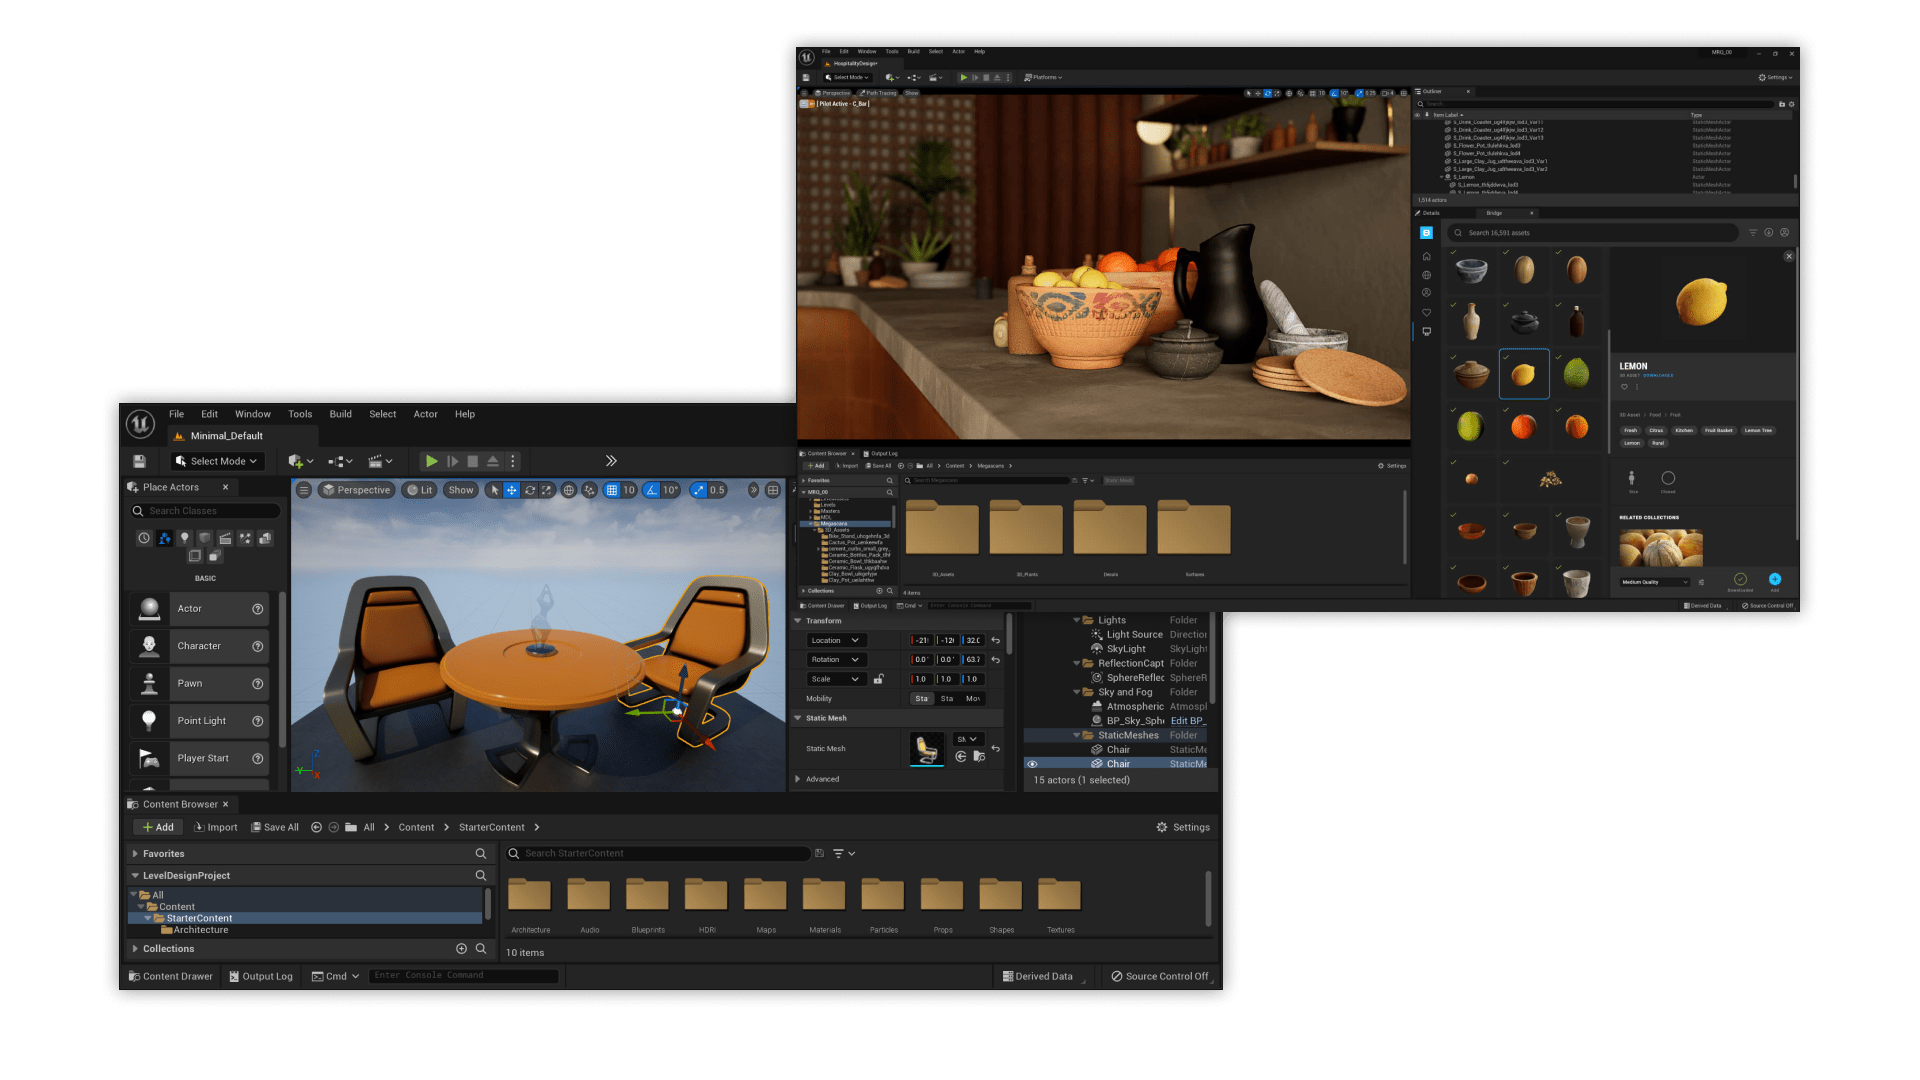The width and height of the screenshot is (1920, 1080).
Task: Click Import button in Content Browser
Action: point(215,827)
